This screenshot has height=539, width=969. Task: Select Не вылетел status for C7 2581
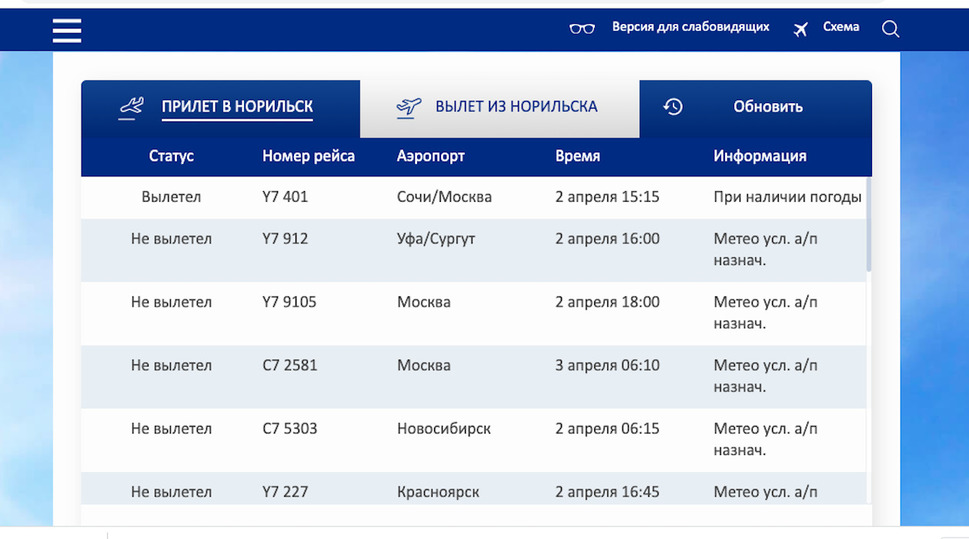click(171, 365)
